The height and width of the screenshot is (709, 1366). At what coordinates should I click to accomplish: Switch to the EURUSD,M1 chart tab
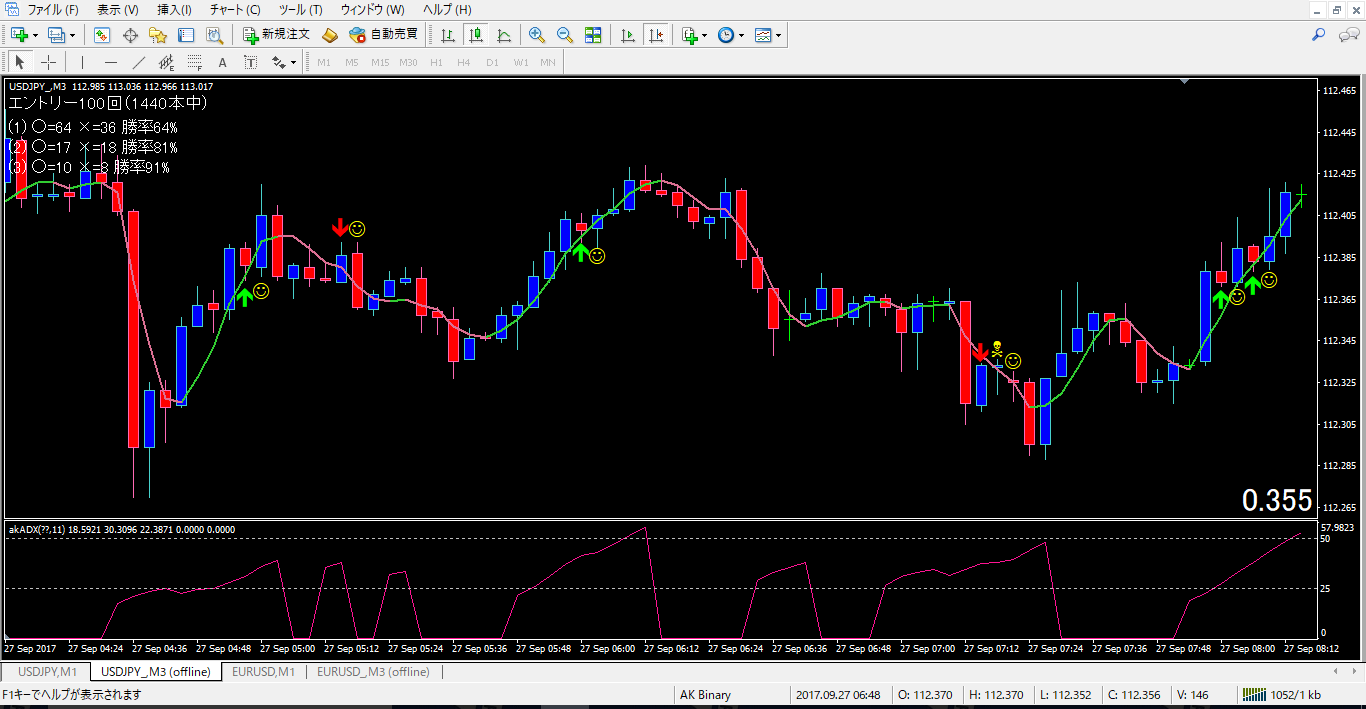click(x=263, y=672)
